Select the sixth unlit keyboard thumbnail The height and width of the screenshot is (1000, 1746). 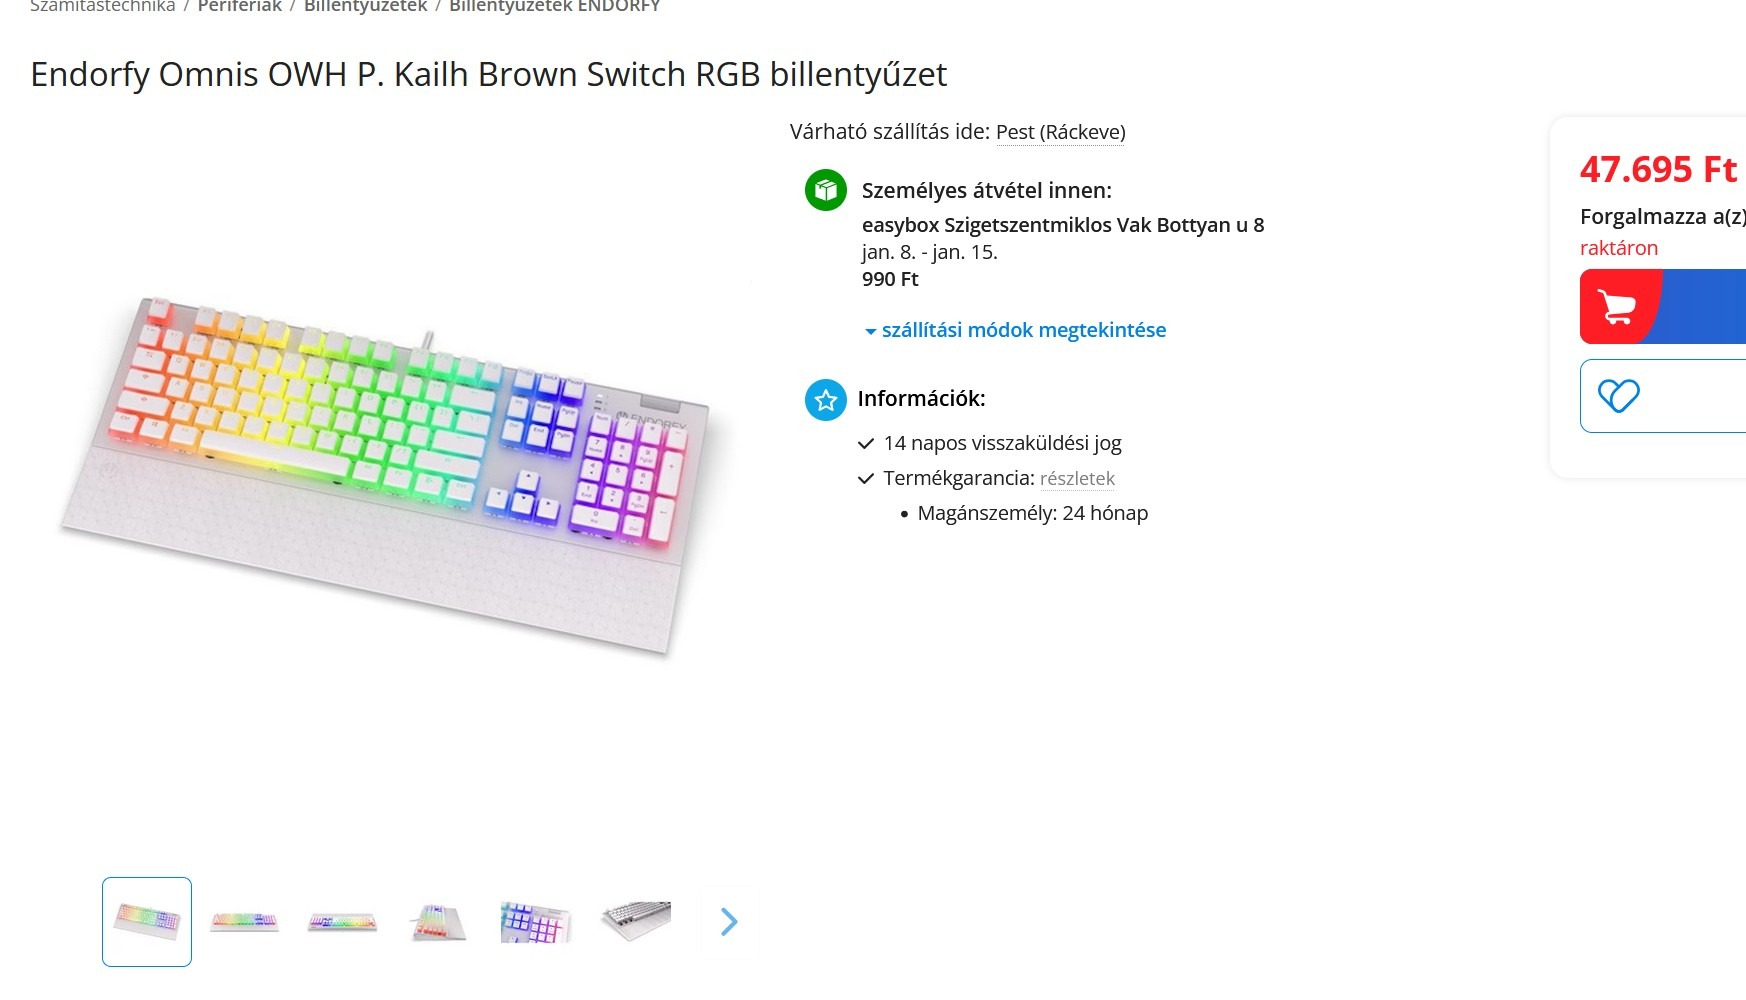[x=635, y=921]
